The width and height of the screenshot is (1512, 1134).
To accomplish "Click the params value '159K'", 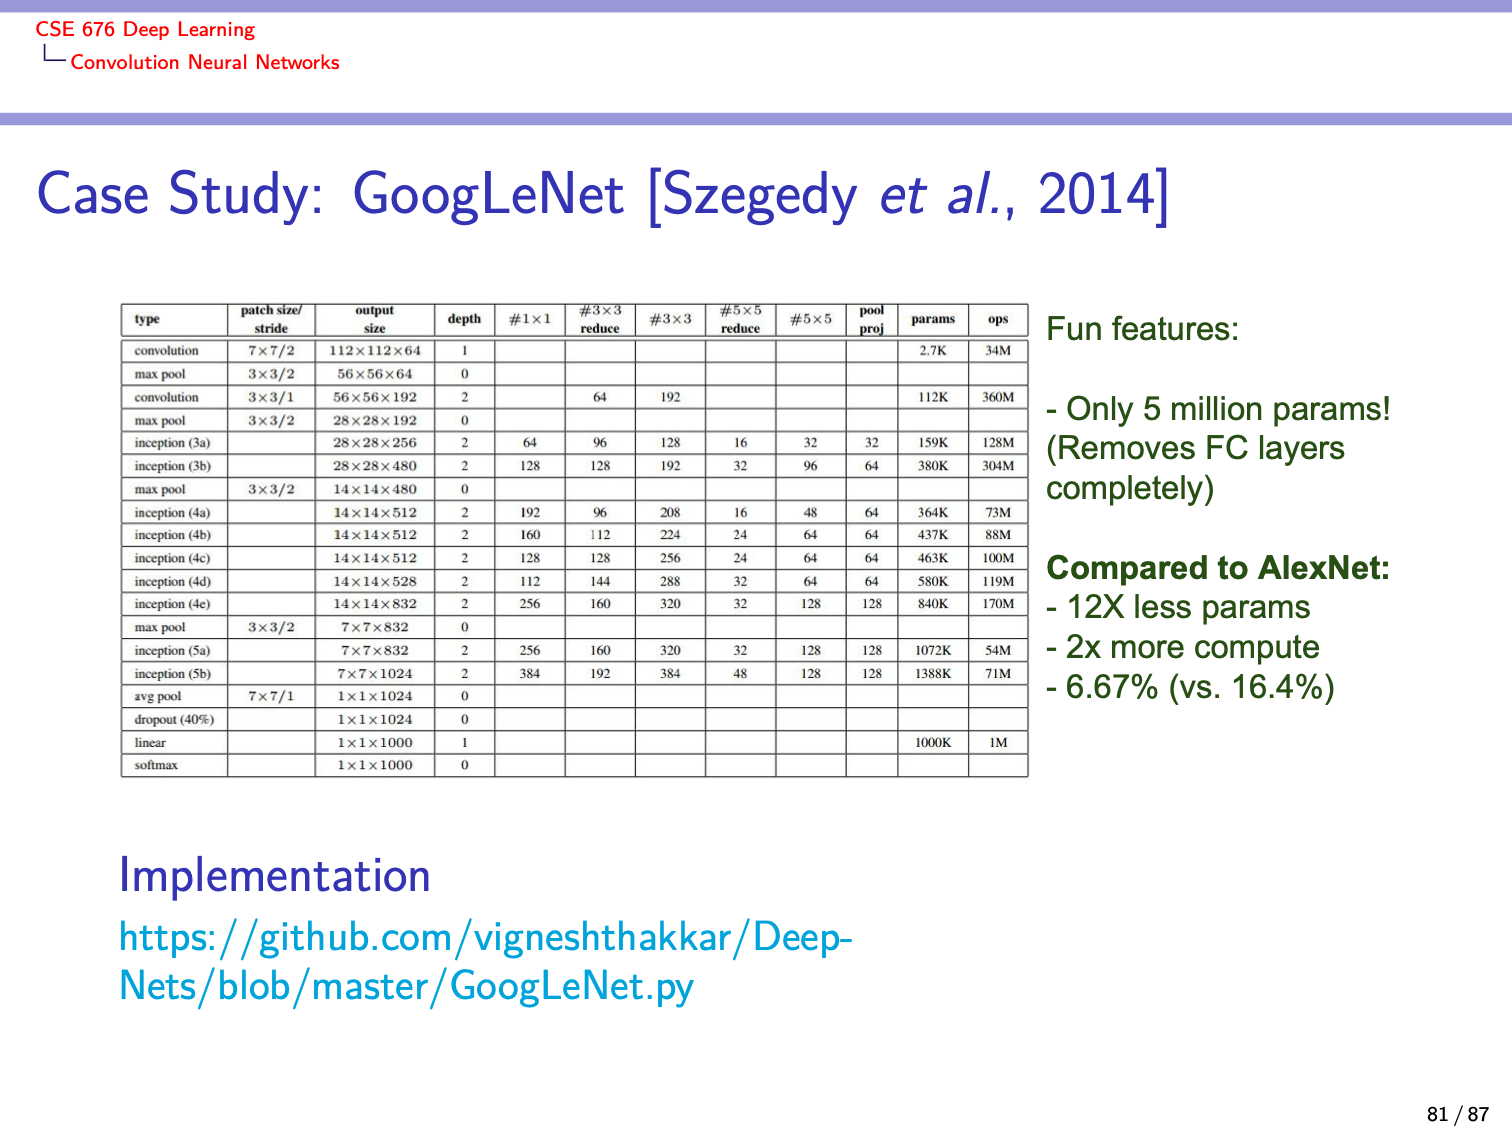I will [x=933, y=443].
